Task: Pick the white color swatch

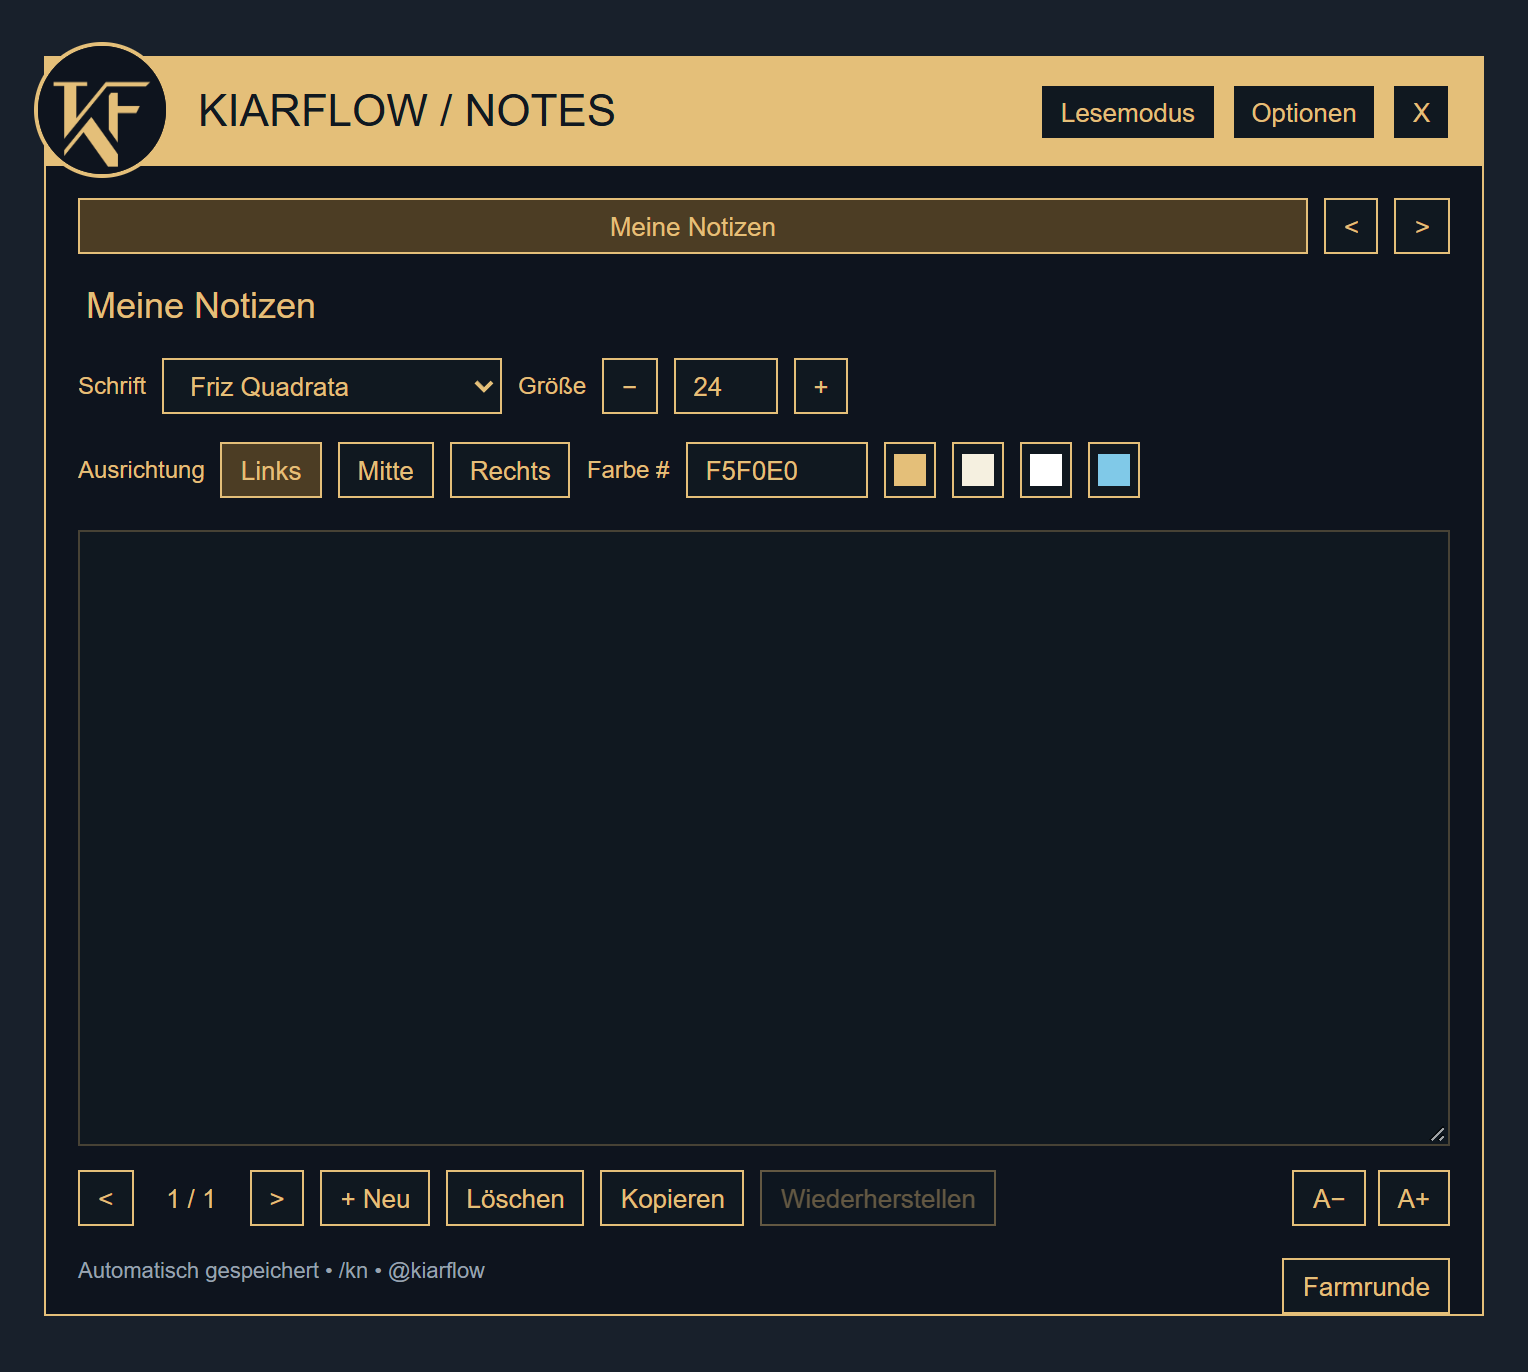Action: [1046, 470]
